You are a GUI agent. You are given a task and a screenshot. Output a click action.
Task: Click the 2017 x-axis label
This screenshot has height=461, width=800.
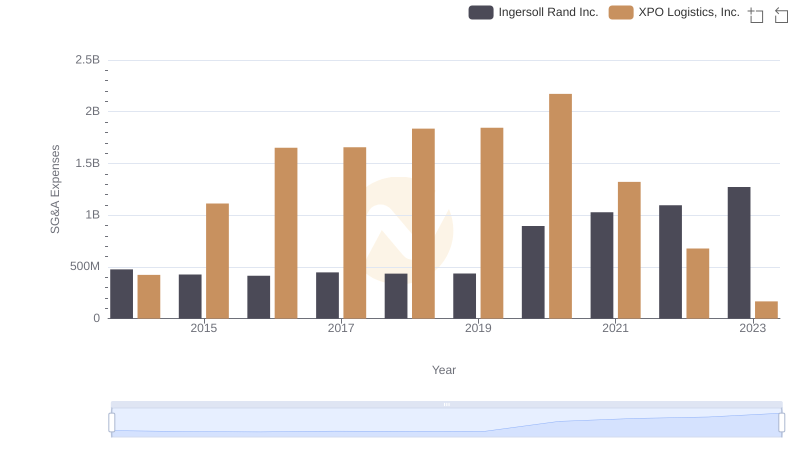(x=341, y=328)
